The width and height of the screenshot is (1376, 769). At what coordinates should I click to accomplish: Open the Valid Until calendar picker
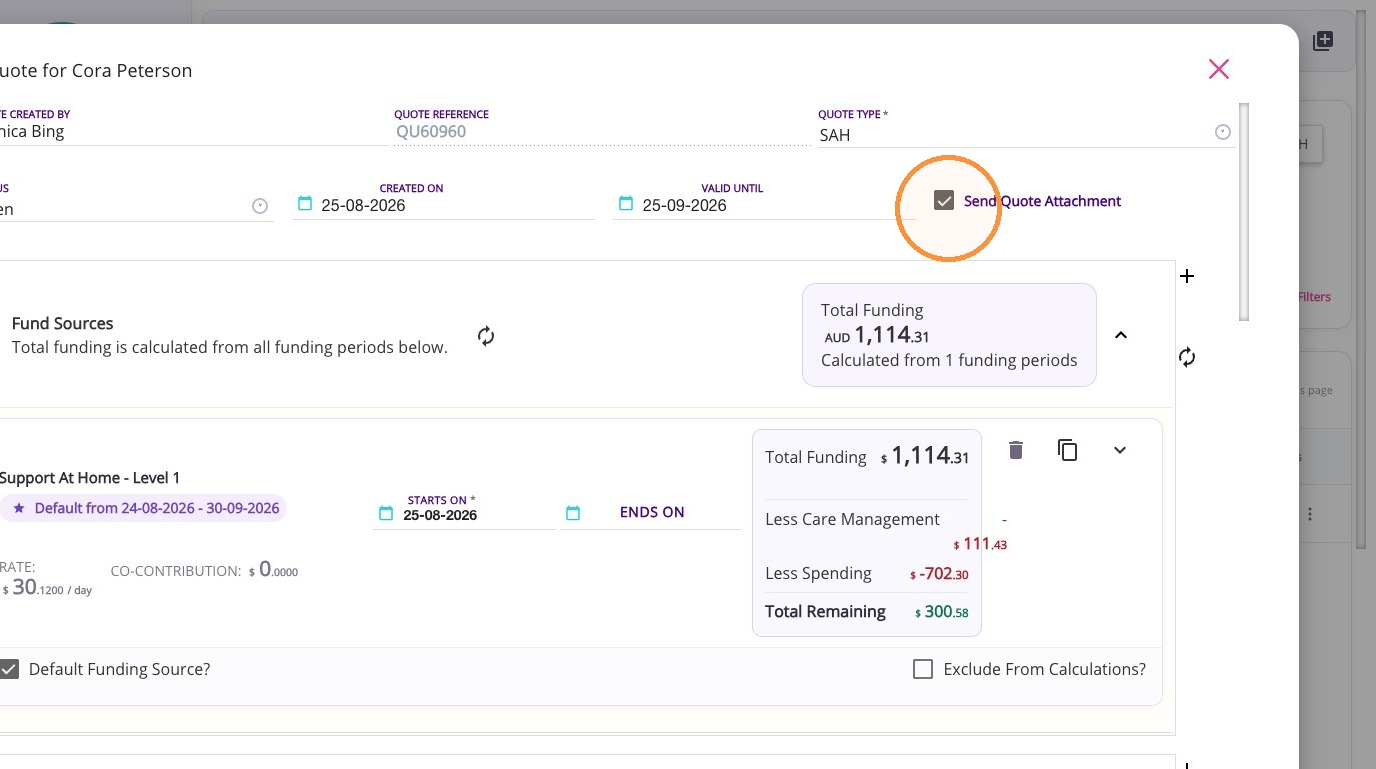pyautogui.click(x=626, y=204)
